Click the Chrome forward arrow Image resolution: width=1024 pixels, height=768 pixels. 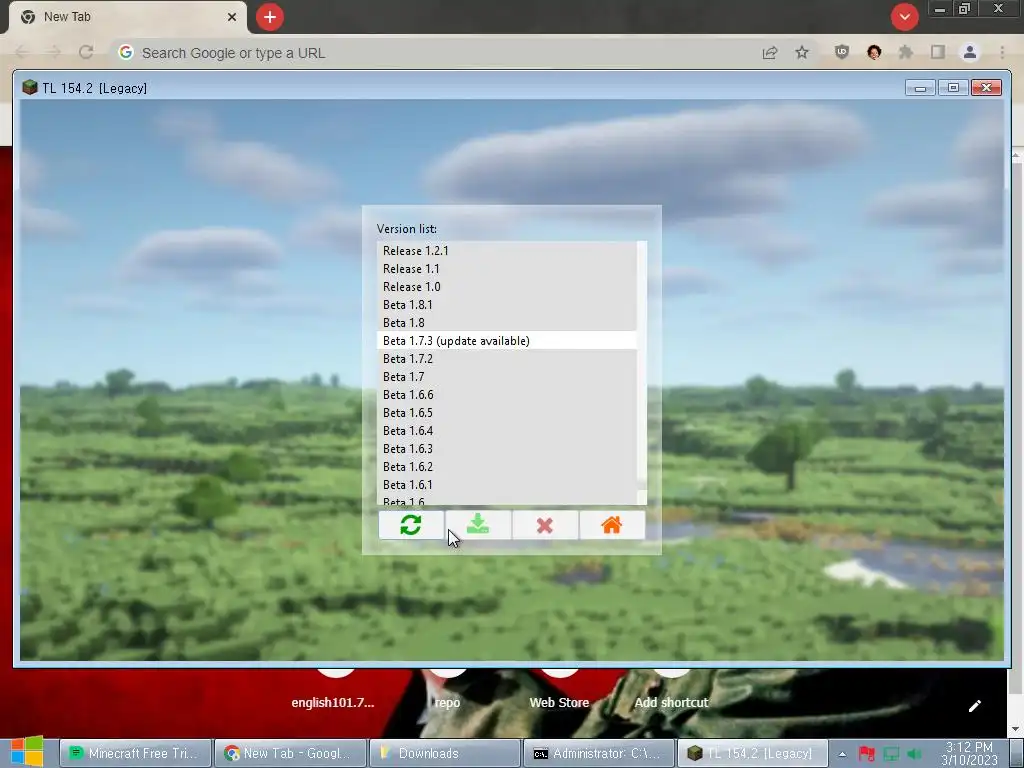54,52
